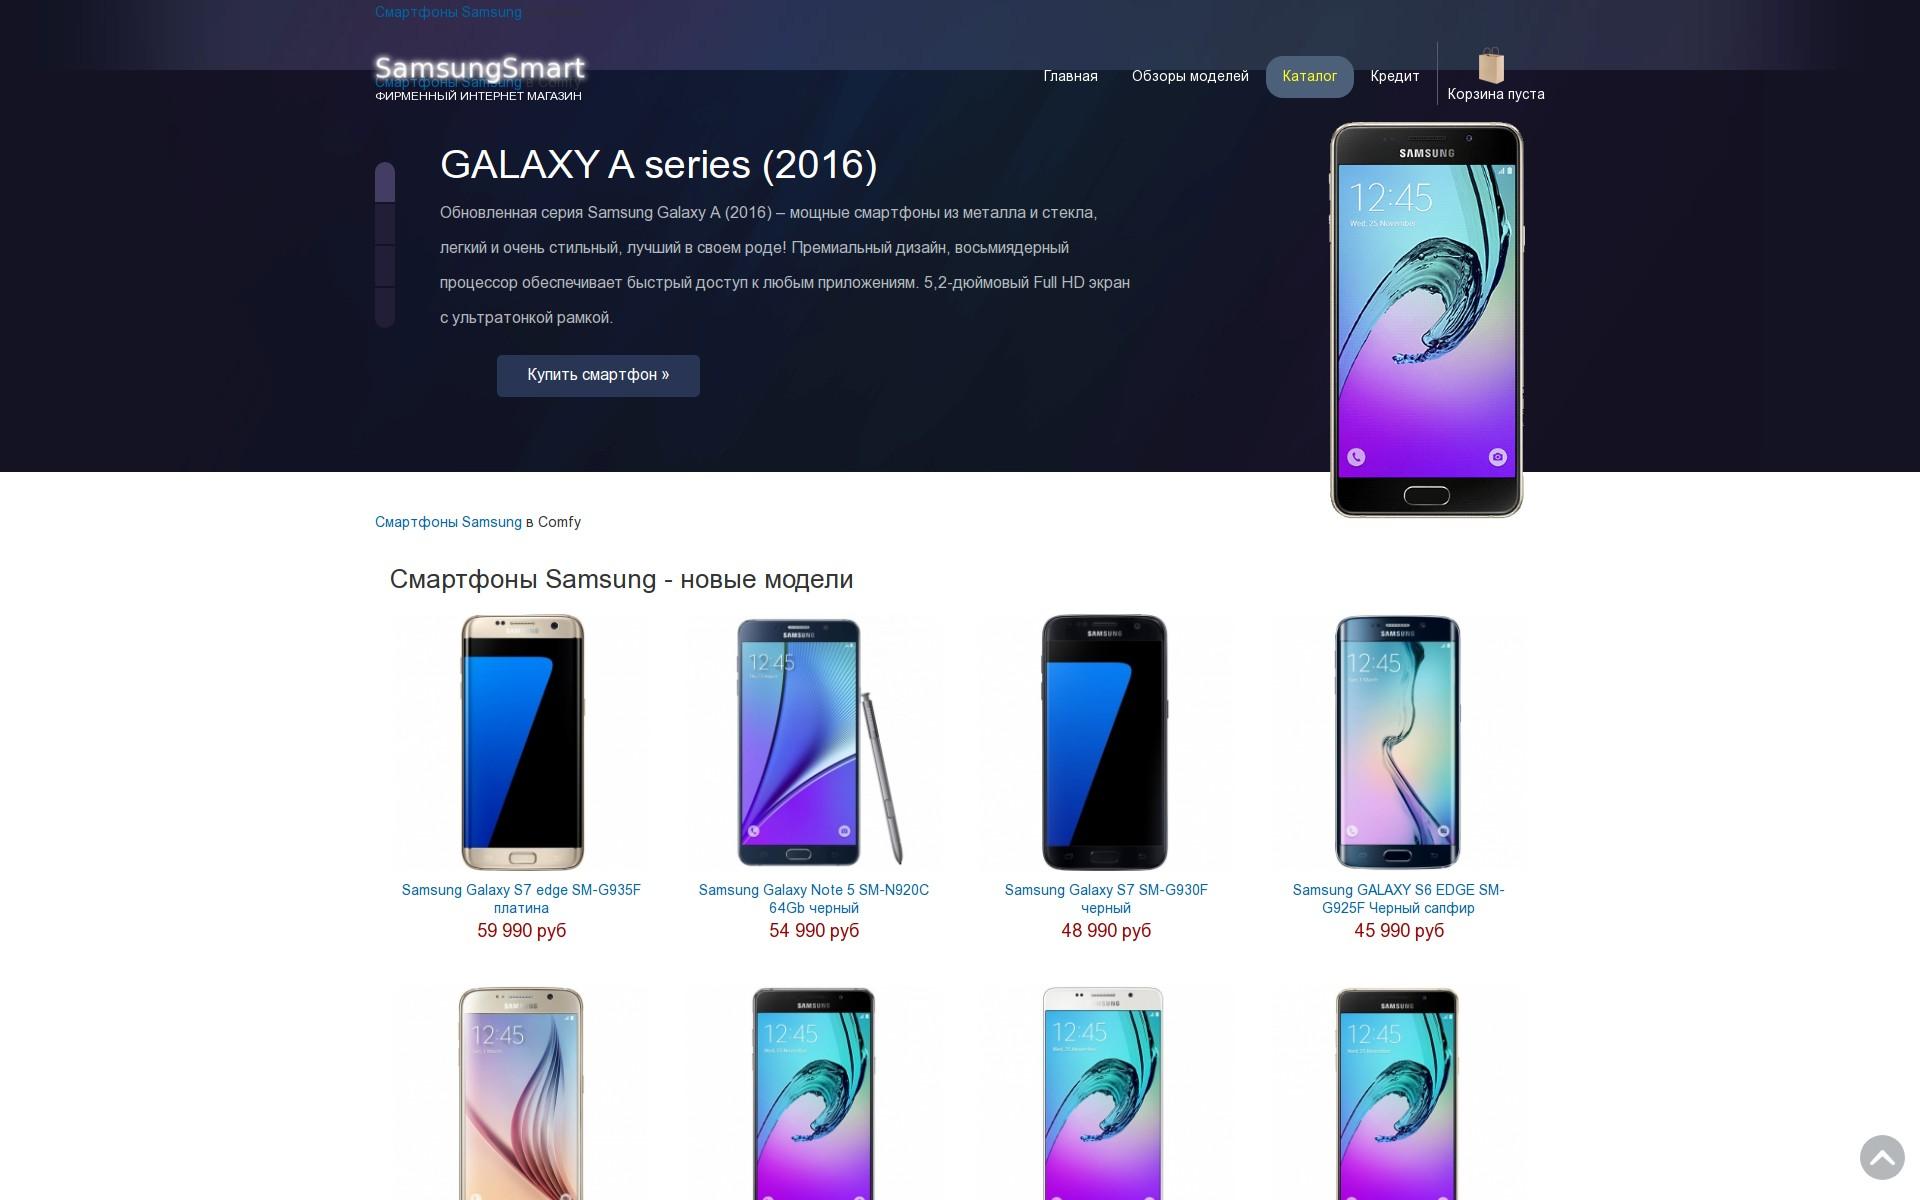
Task: Click the Galaxy S7 edge platinum thumbnail
Action: (522, 742)
